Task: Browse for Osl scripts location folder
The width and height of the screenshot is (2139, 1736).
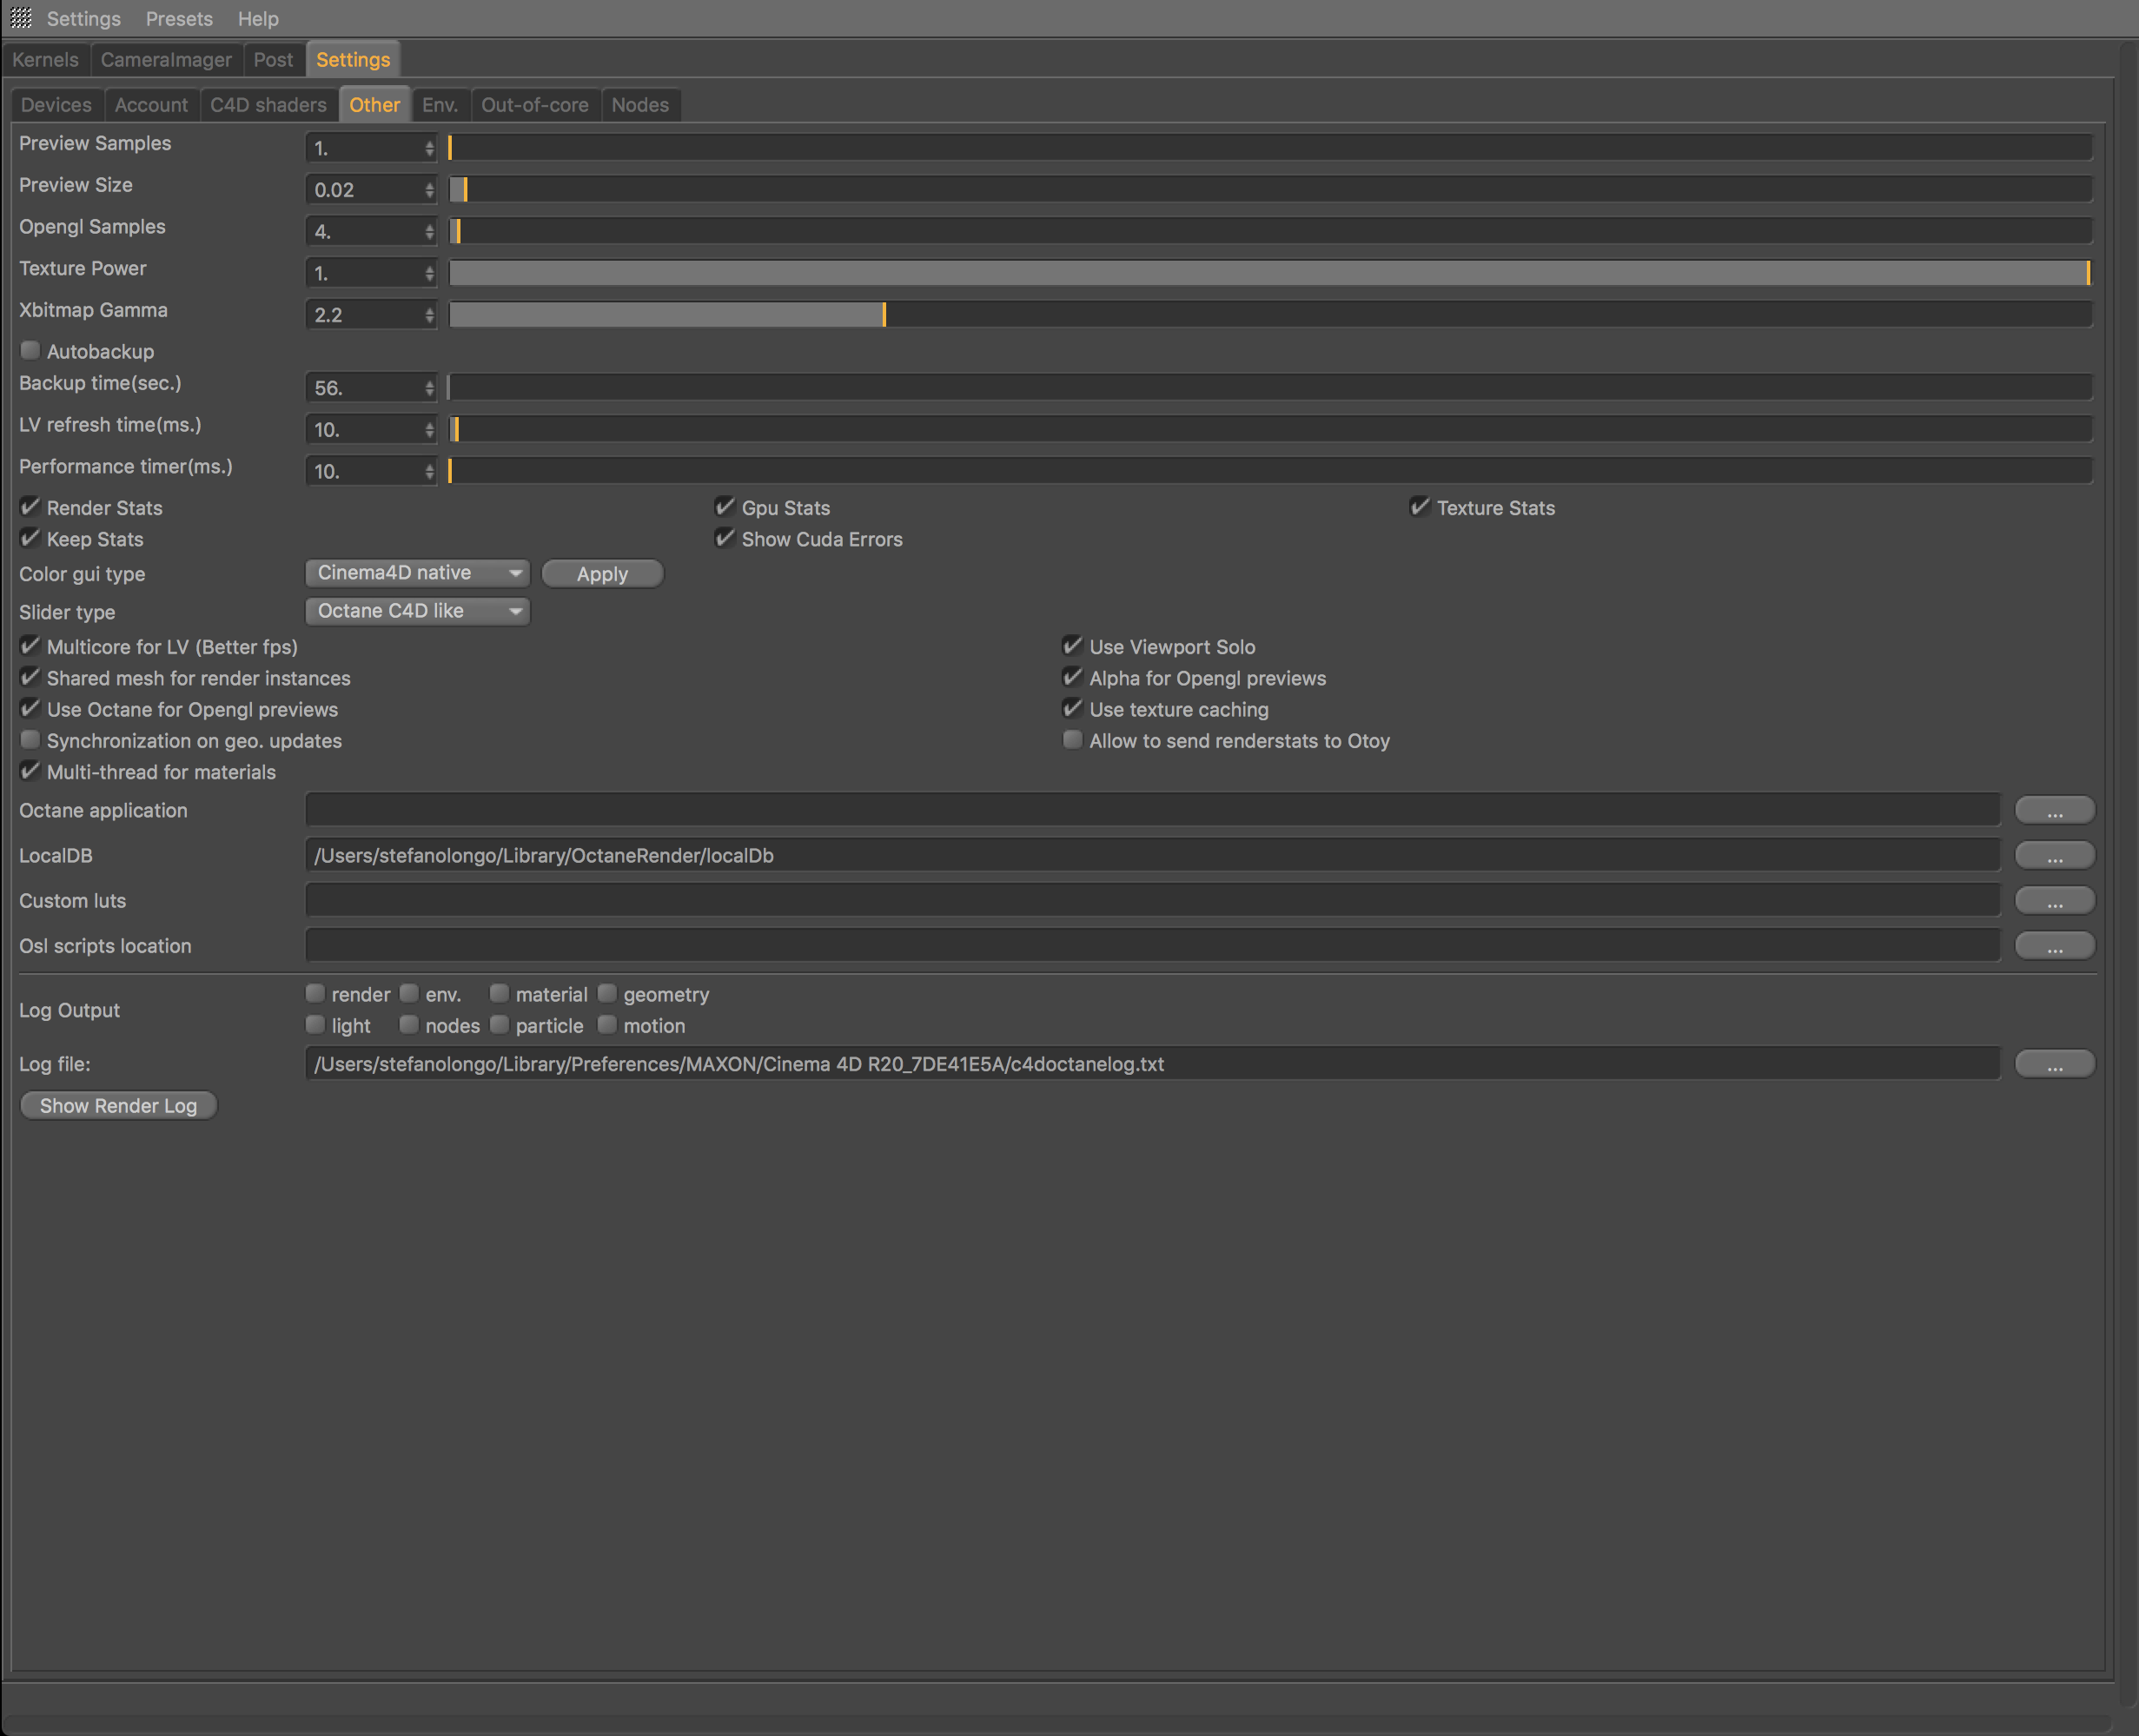Action: click(x=2054, y=946)
